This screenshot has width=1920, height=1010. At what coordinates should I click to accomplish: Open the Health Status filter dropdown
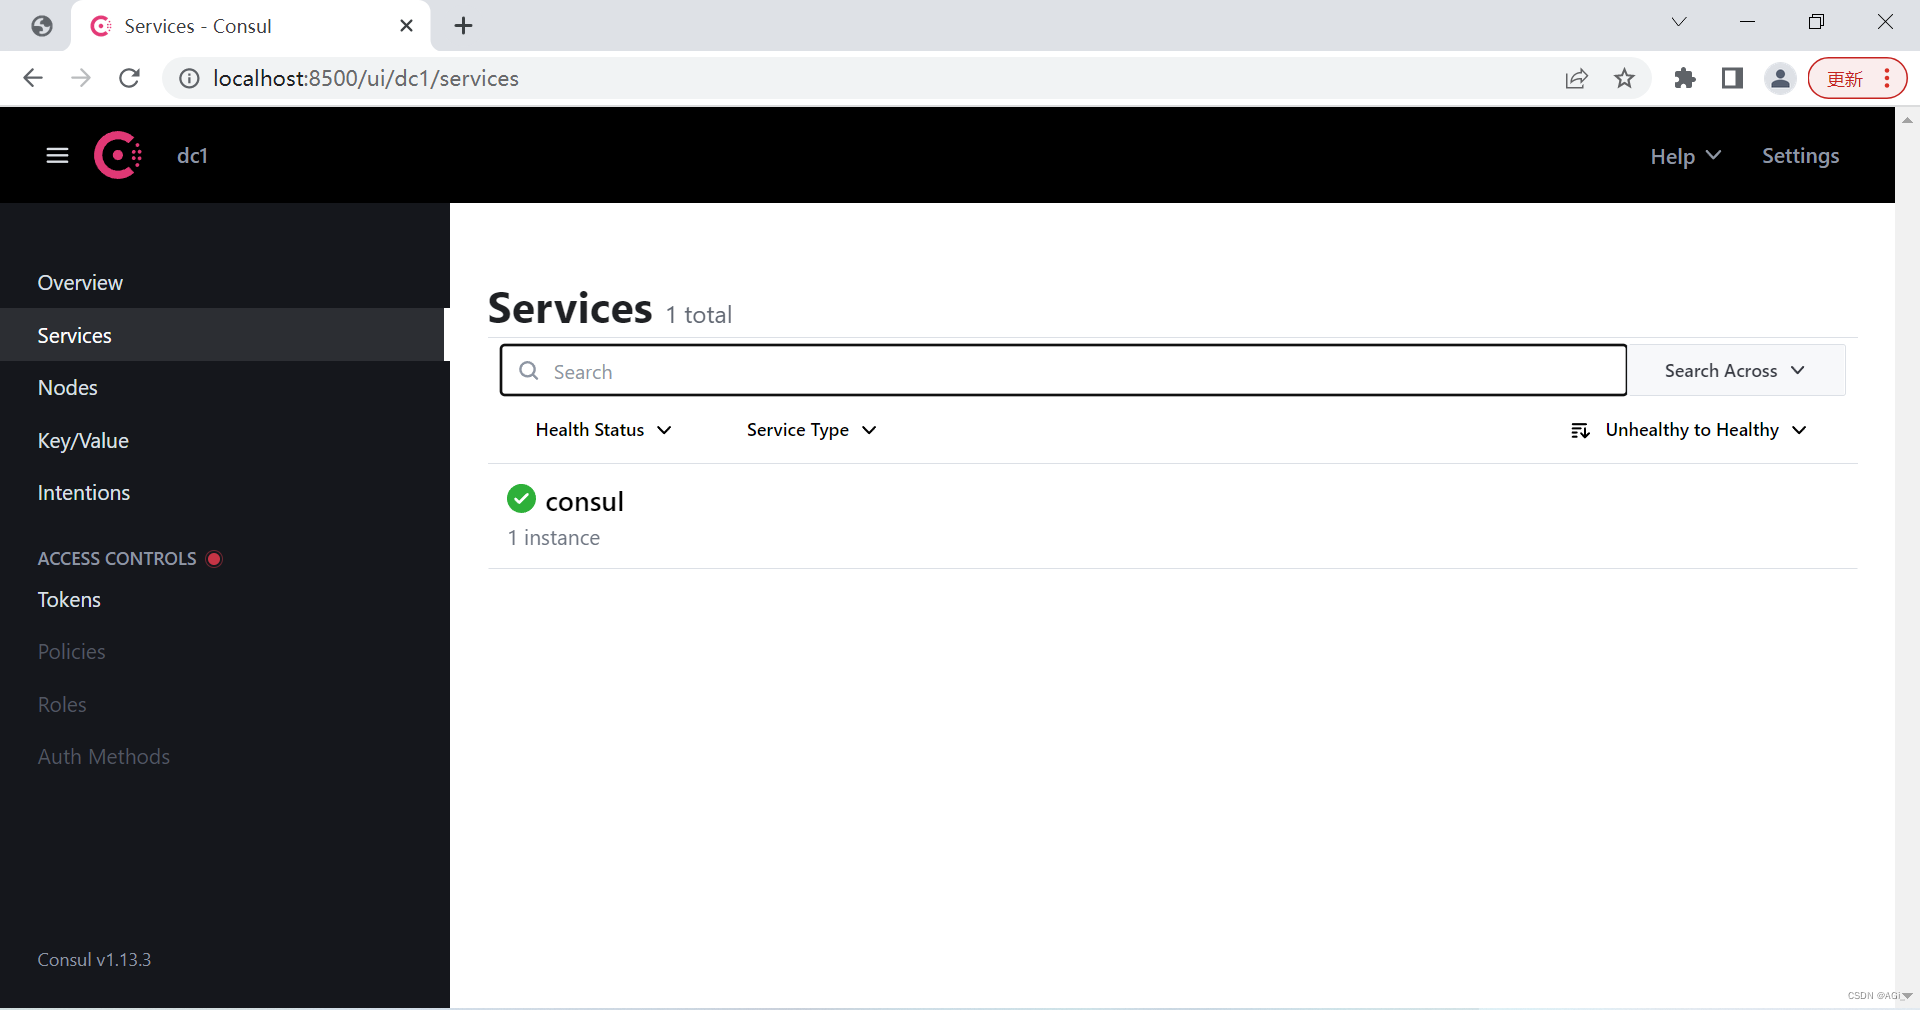click(602, 430)
